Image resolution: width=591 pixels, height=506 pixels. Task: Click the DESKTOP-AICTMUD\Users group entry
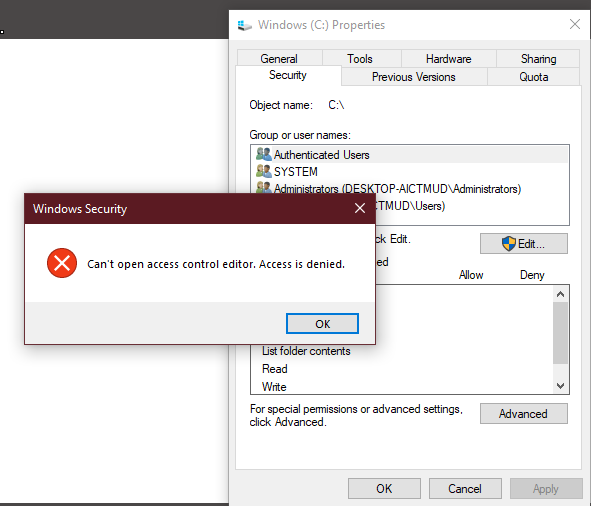(410, 206)
